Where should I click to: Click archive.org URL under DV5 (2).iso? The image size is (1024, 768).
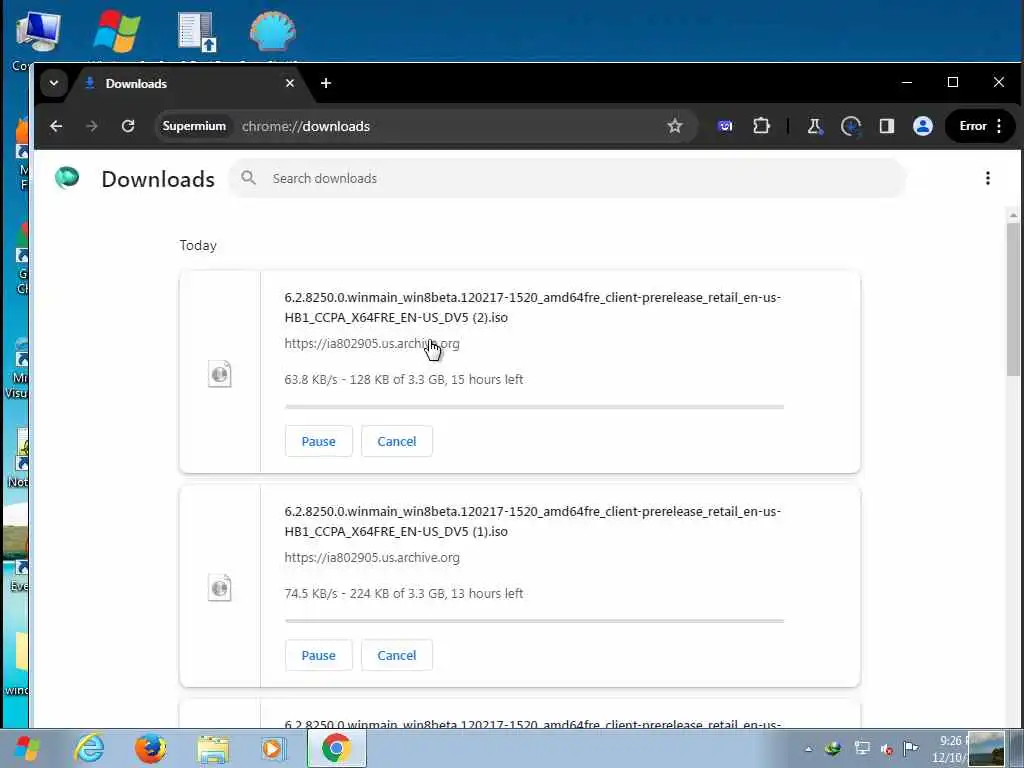pos(372,344)
